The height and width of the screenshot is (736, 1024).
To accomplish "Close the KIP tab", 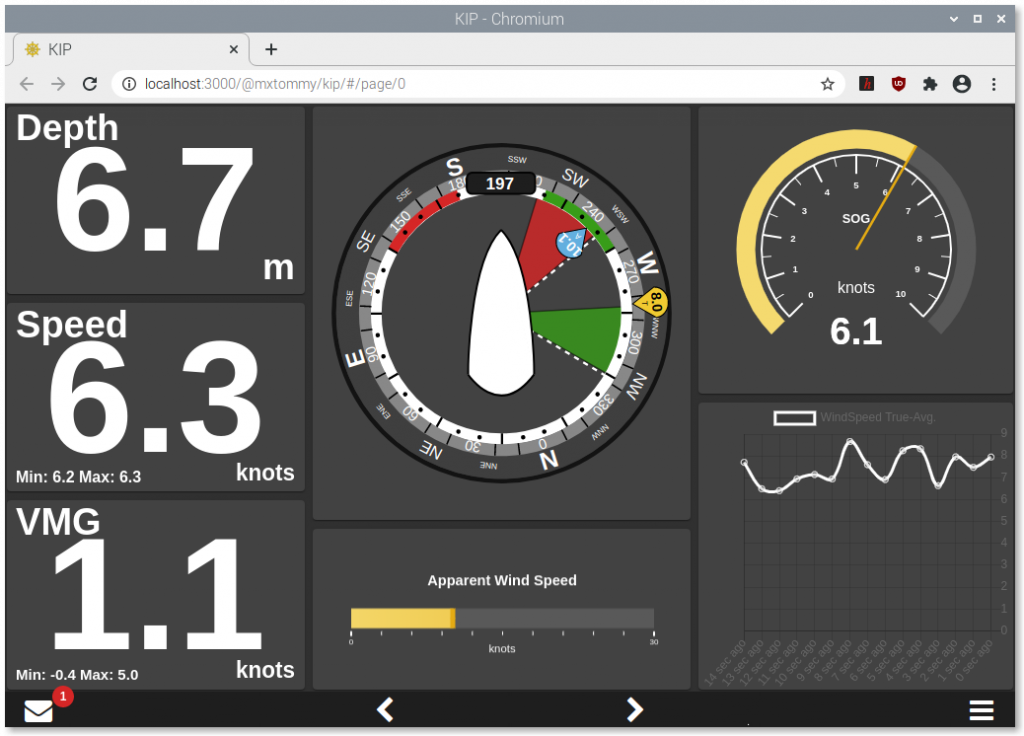I will pyautogui.click(x=234, y=49).
